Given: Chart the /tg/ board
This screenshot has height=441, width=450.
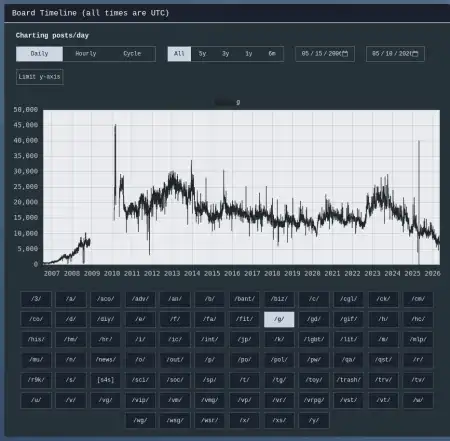Looking at the screenshot, I should (279, 380).
